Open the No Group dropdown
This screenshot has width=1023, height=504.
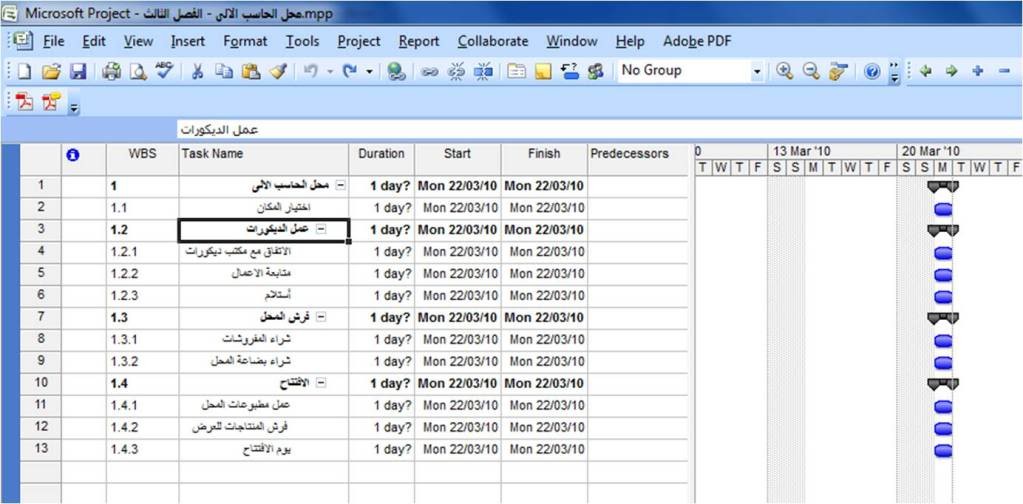pyautogui.click(x=757, y=71)
